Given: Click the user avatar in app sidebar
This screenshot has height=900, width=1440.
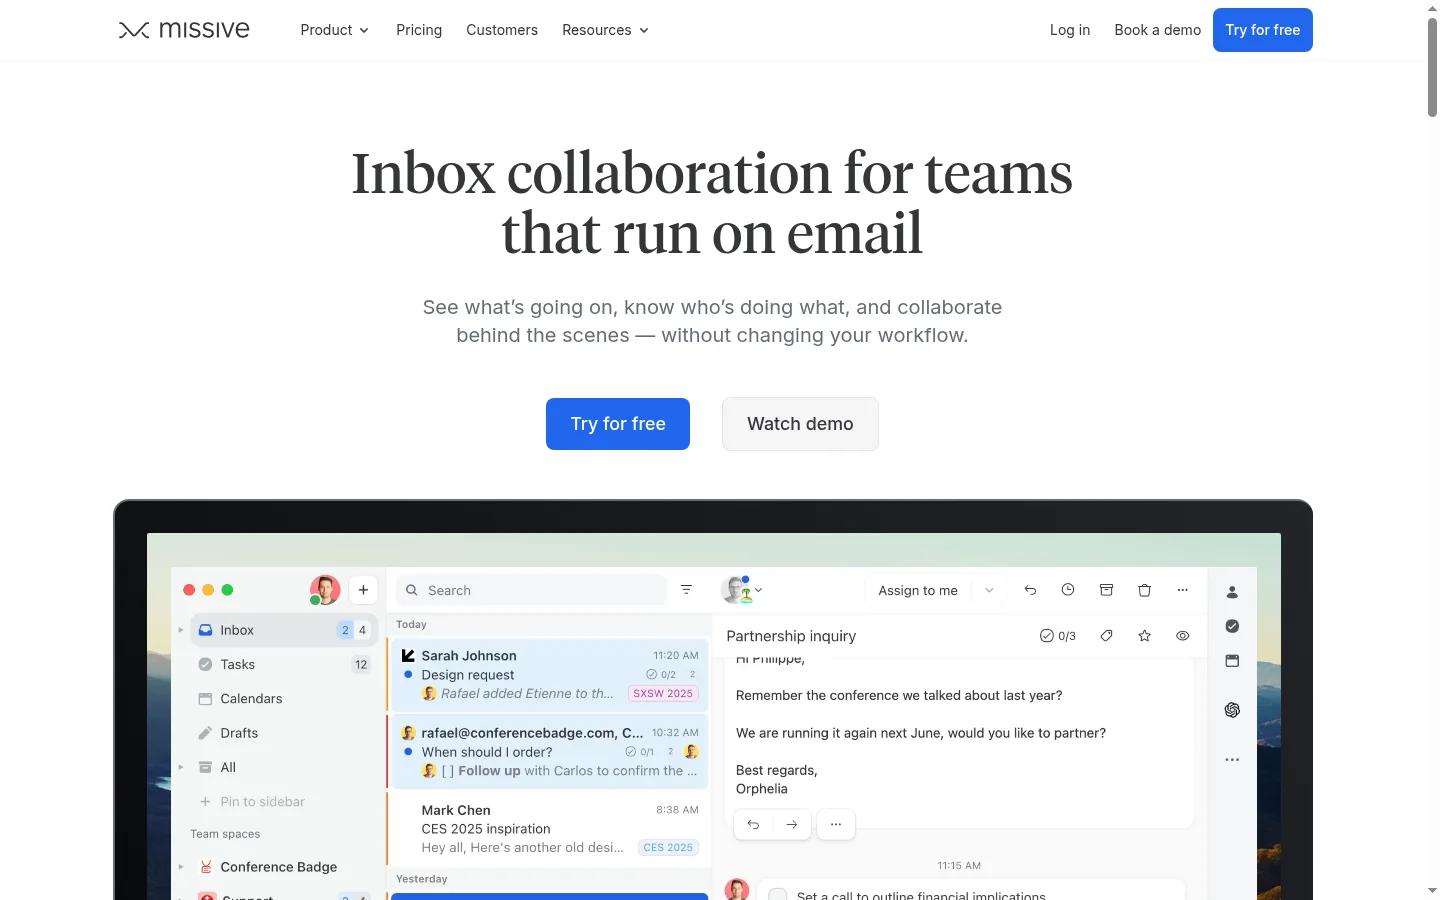Looking at the screenshot, I should [325, 590].
